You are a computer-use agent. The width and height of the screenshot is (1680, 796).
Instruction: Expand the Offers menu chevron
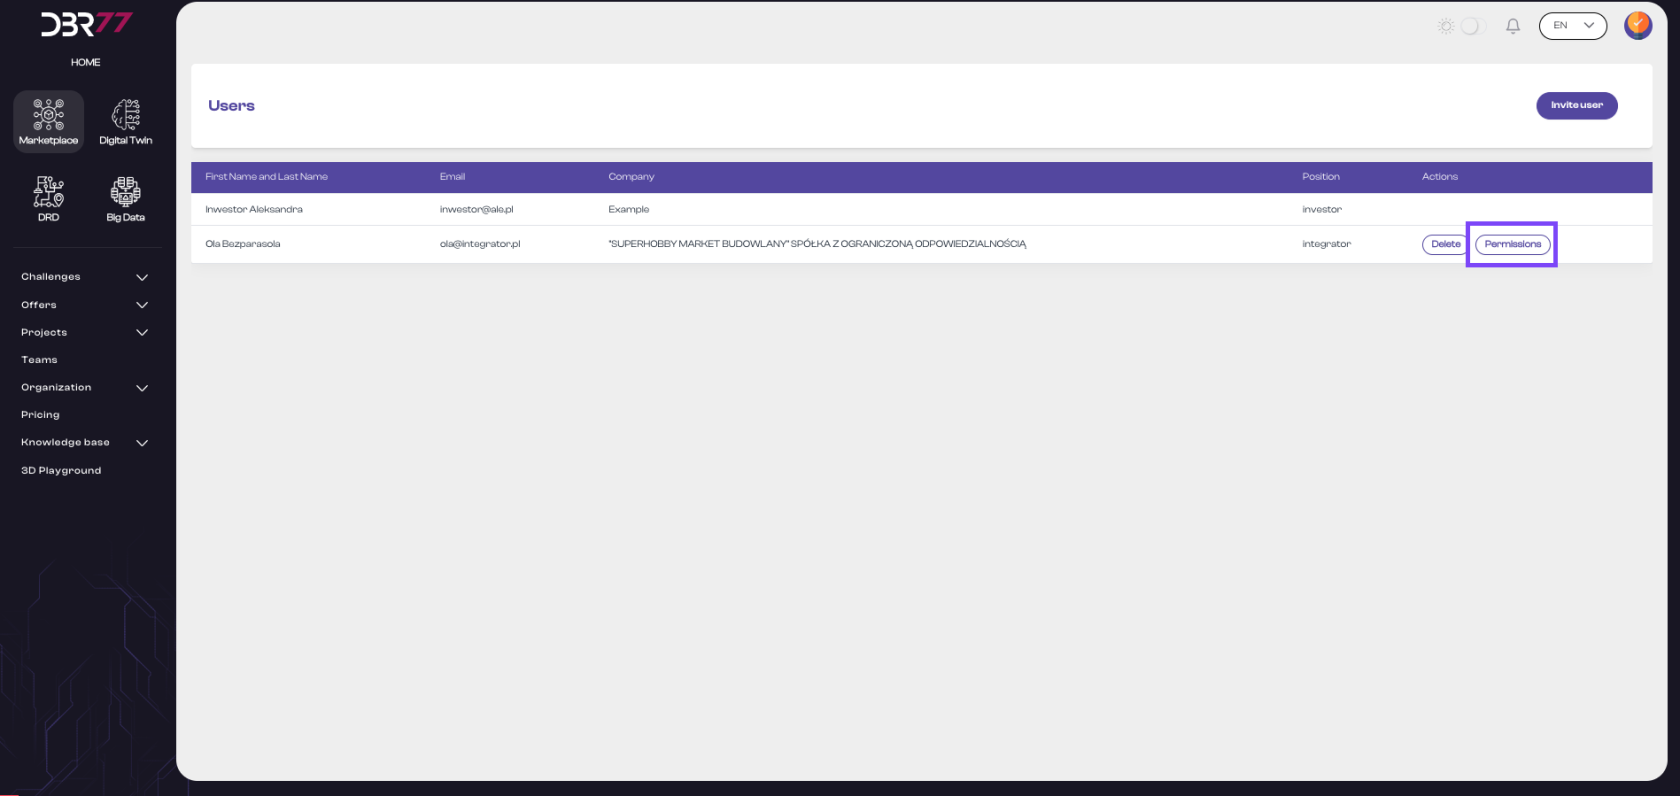142,305
